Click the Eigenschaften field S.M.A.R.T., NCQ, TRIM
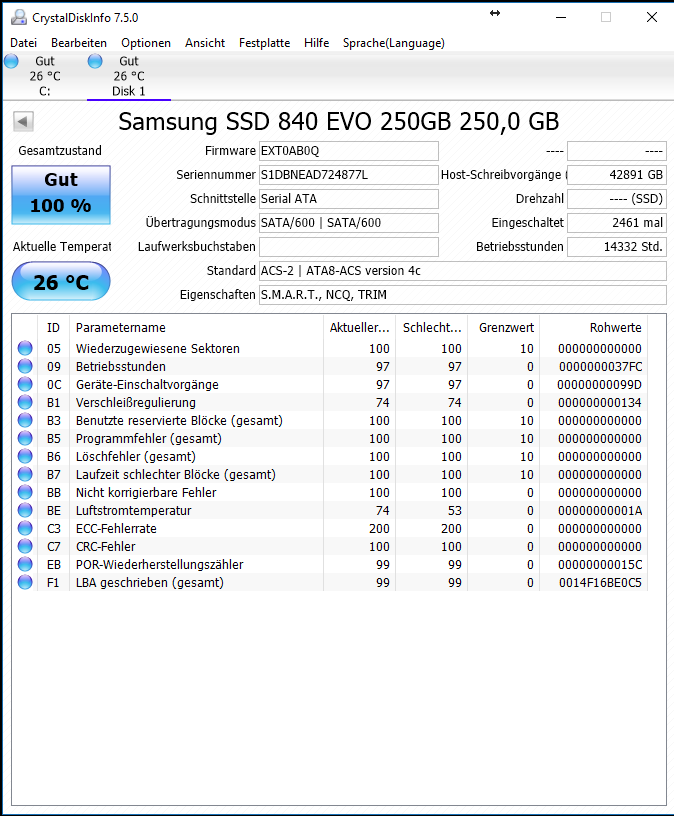Screen dimensions: 674x816 tap(463, 295)
